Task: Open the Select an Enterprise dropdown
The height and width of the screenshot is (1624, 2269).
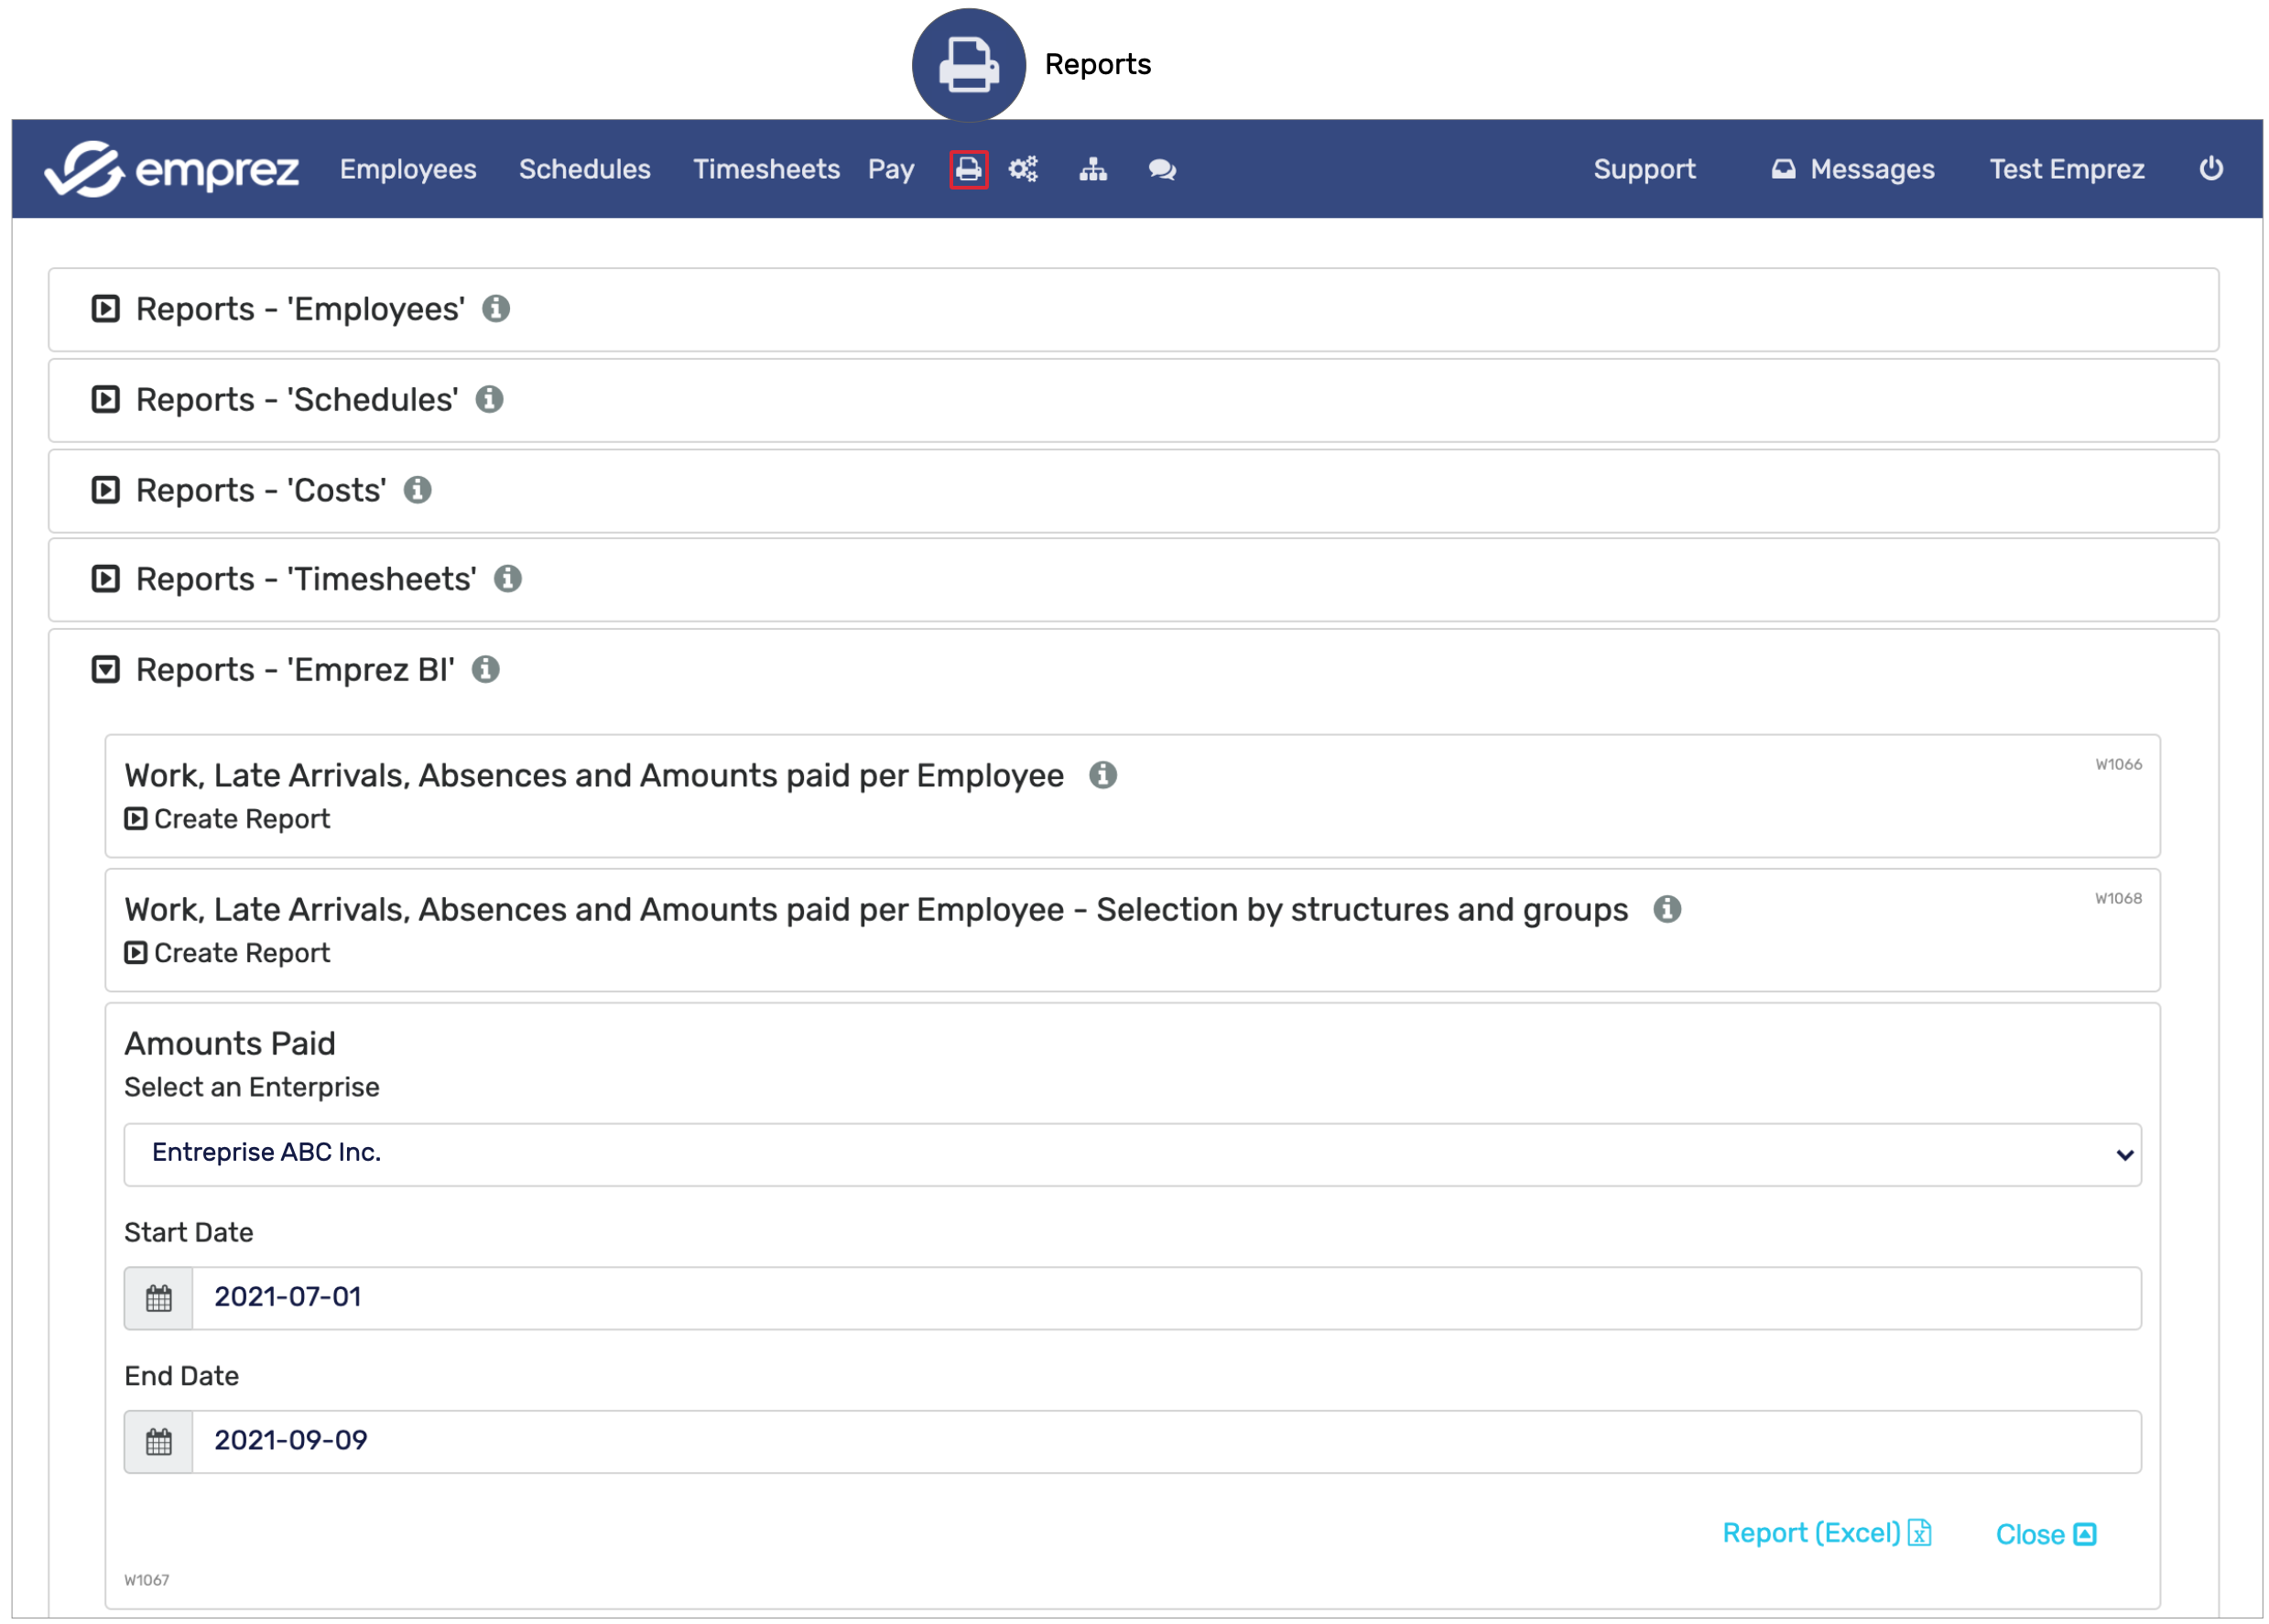Action: (x=1131, y=1154)
